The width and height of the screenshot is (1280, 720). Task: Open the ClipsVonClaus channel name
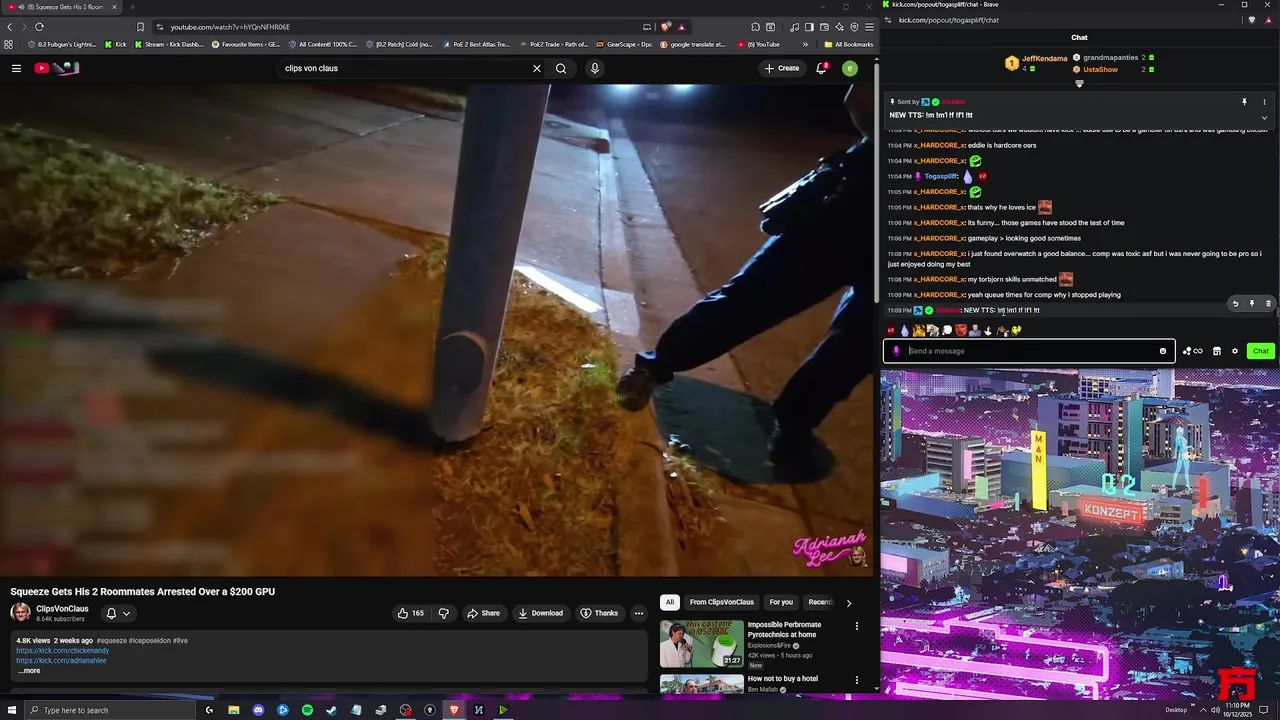(62, 608)
